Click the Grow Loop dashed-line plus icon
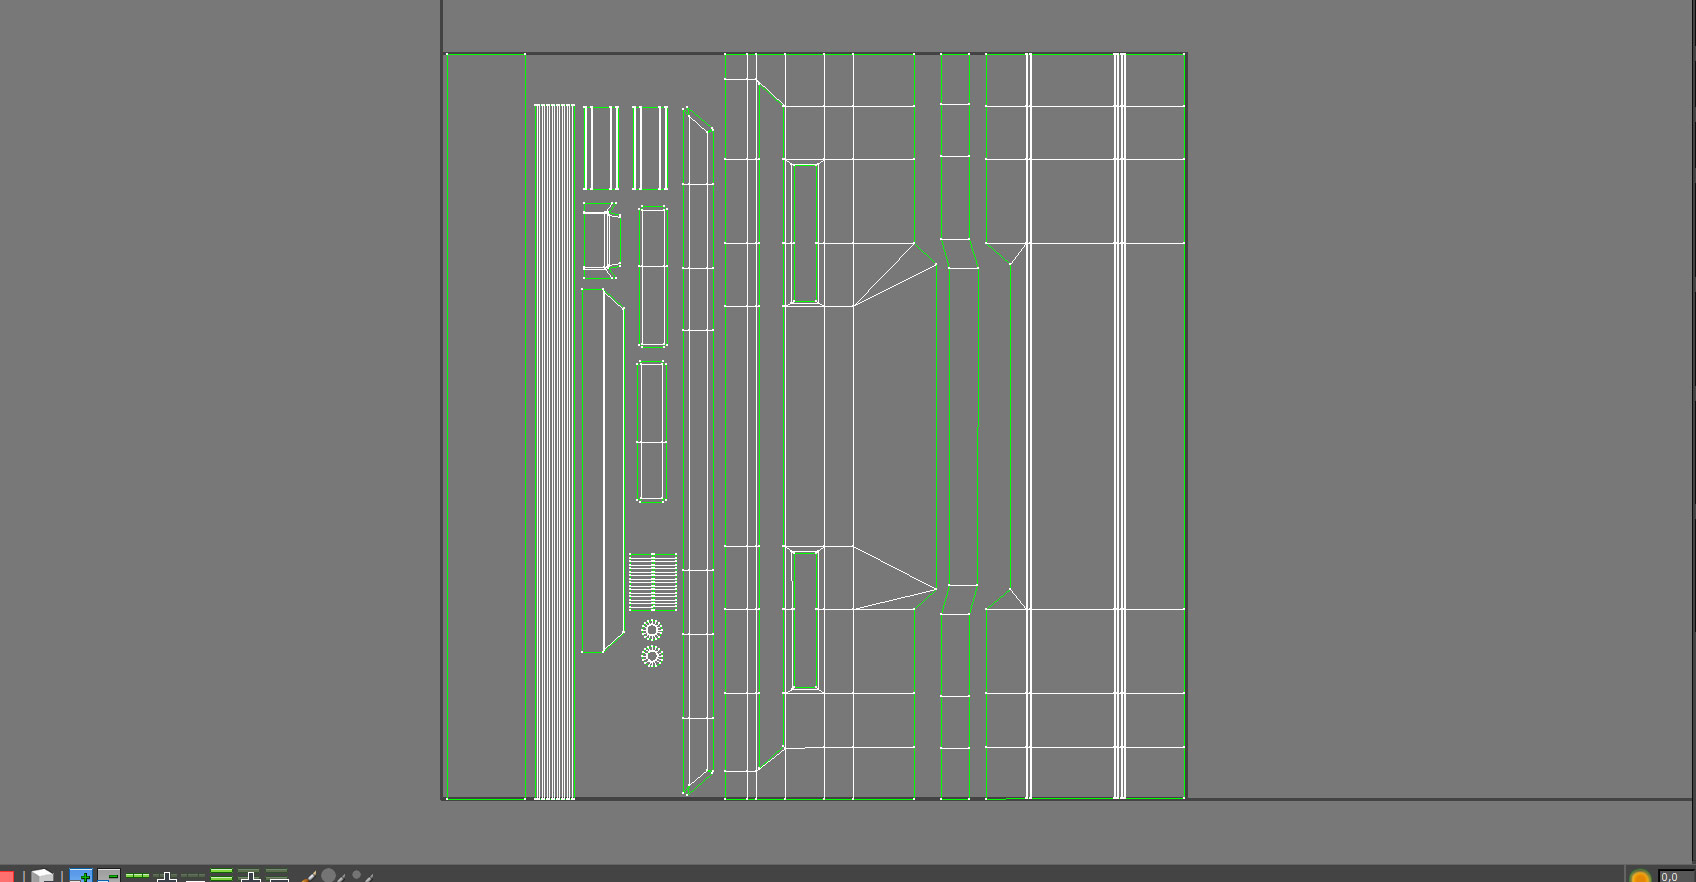The width and height of the screenshot is (1696, 882). pyautogui.click(x=166, y=876)
